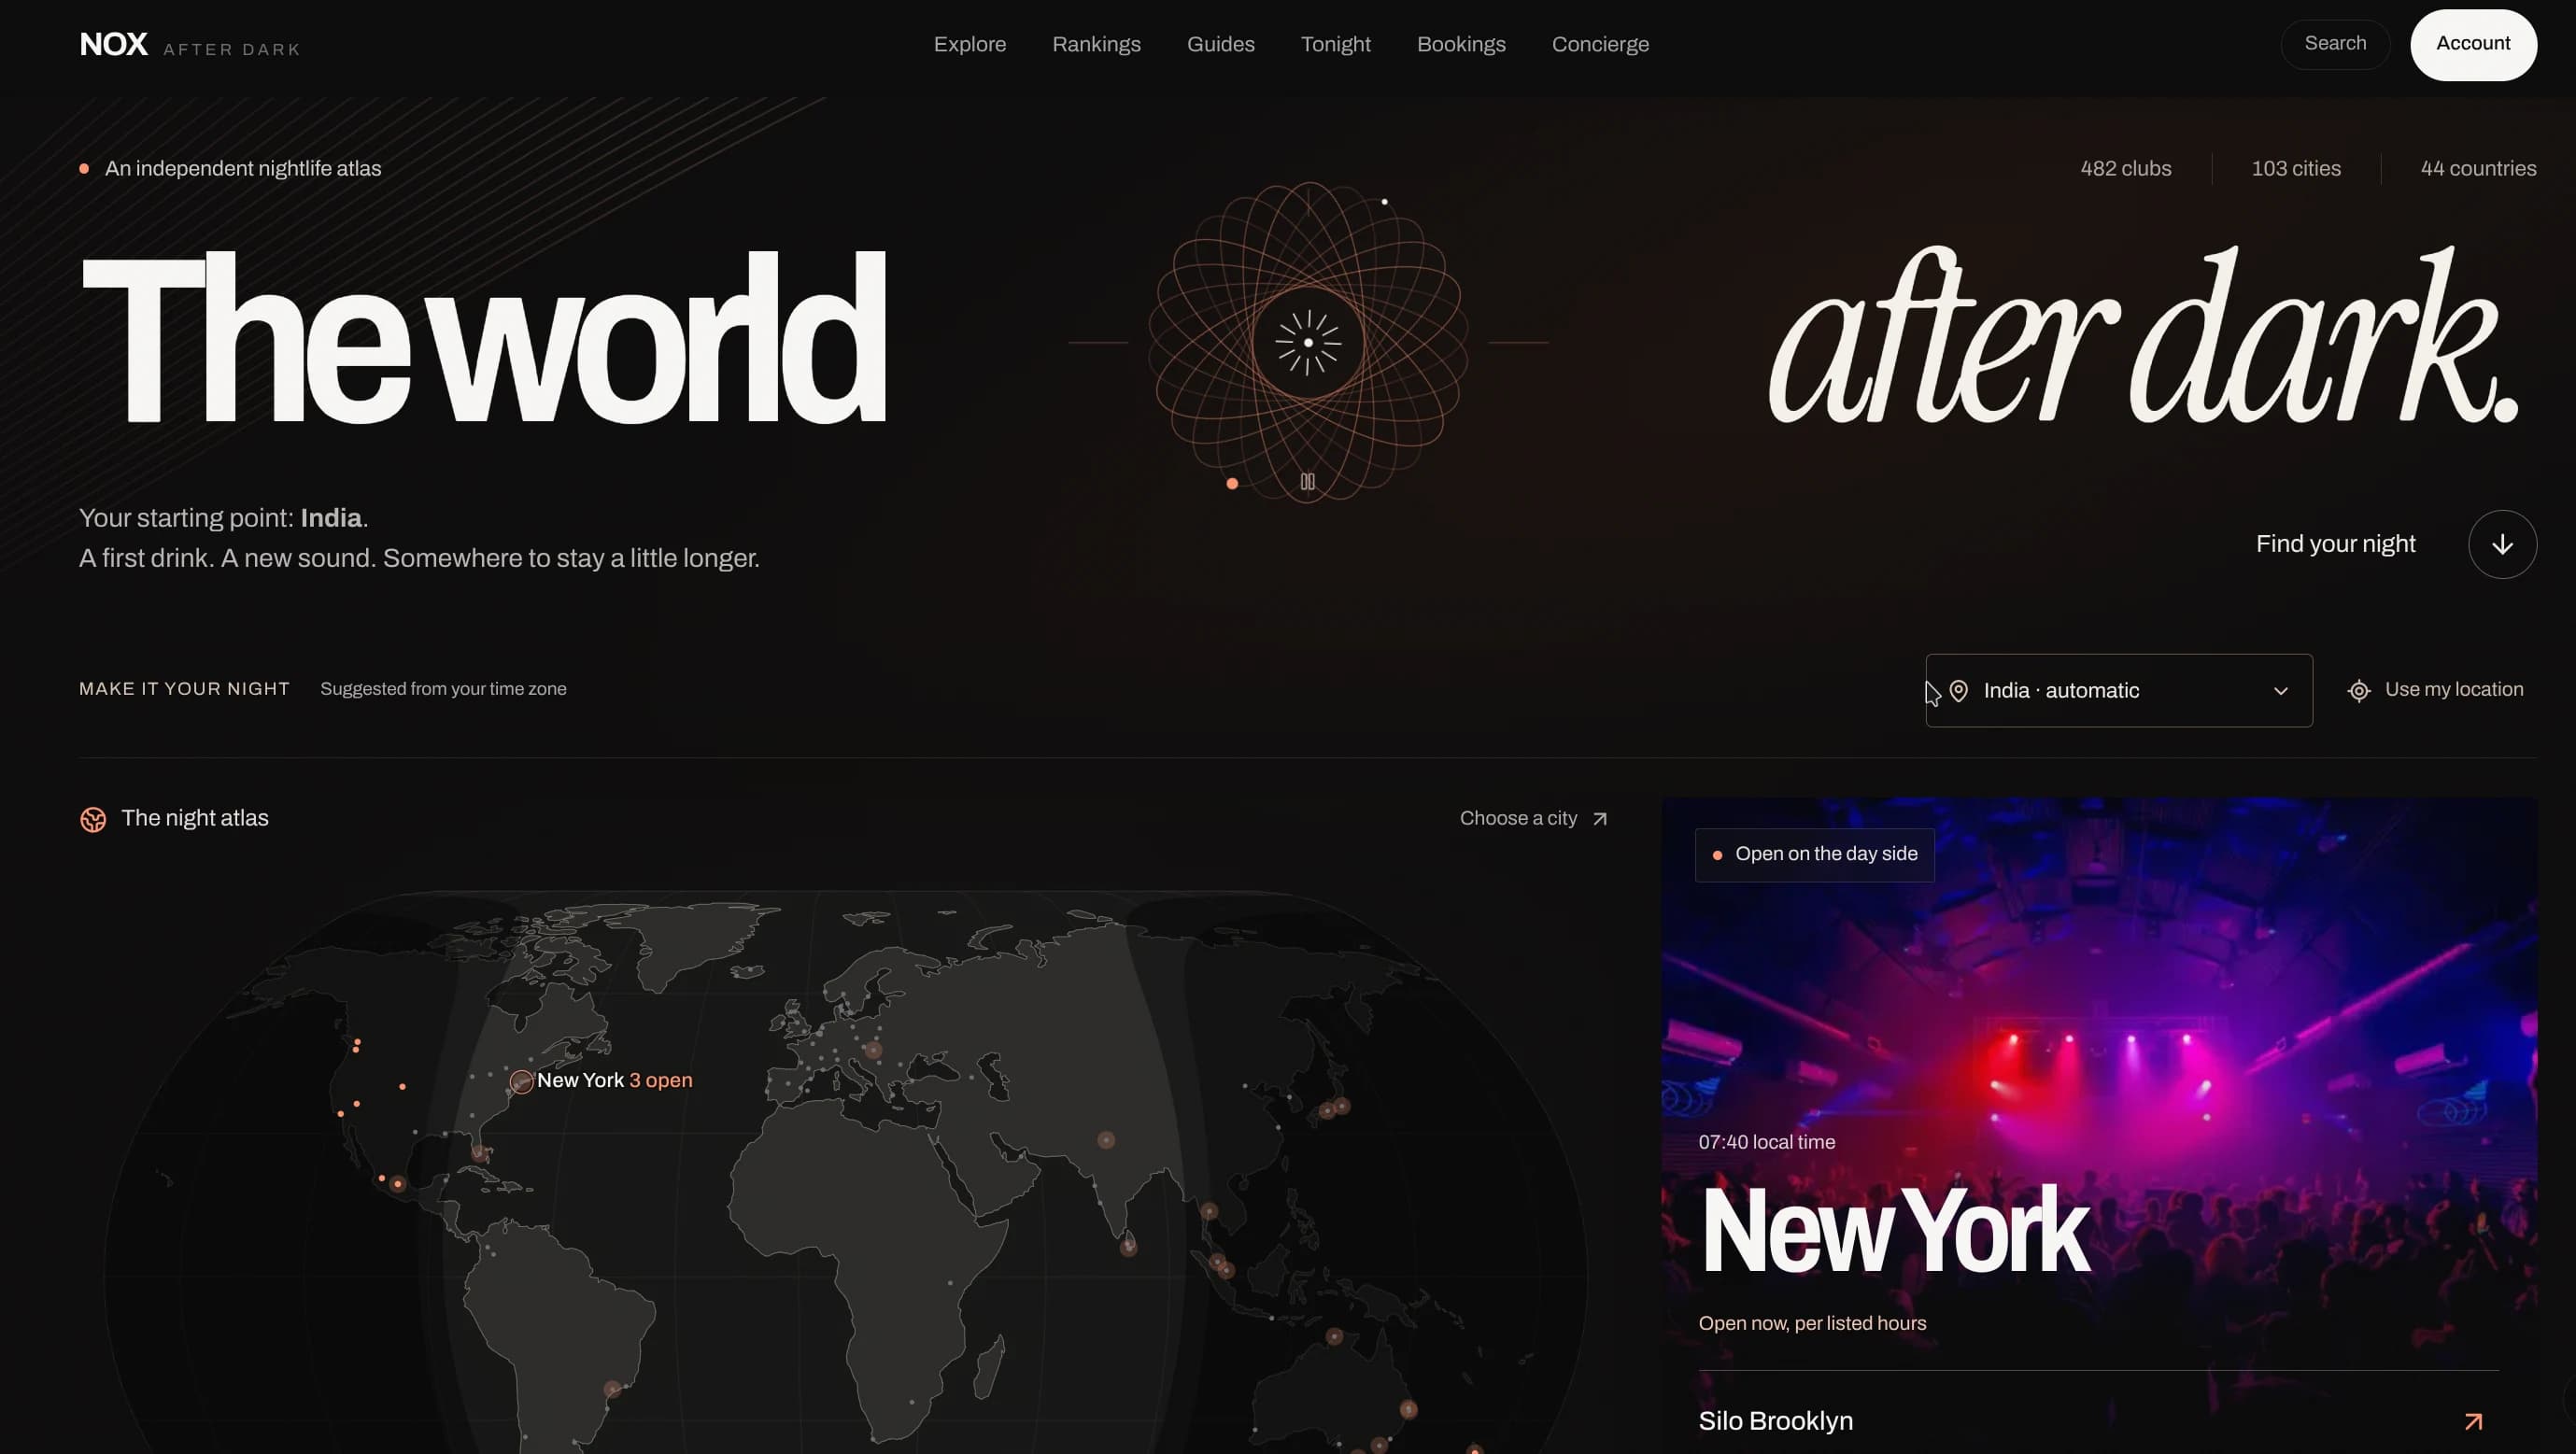The height and width of the screenshot is (1454, 2576).
Task: Open the Concierge nav link
Action: [1600, 44]
